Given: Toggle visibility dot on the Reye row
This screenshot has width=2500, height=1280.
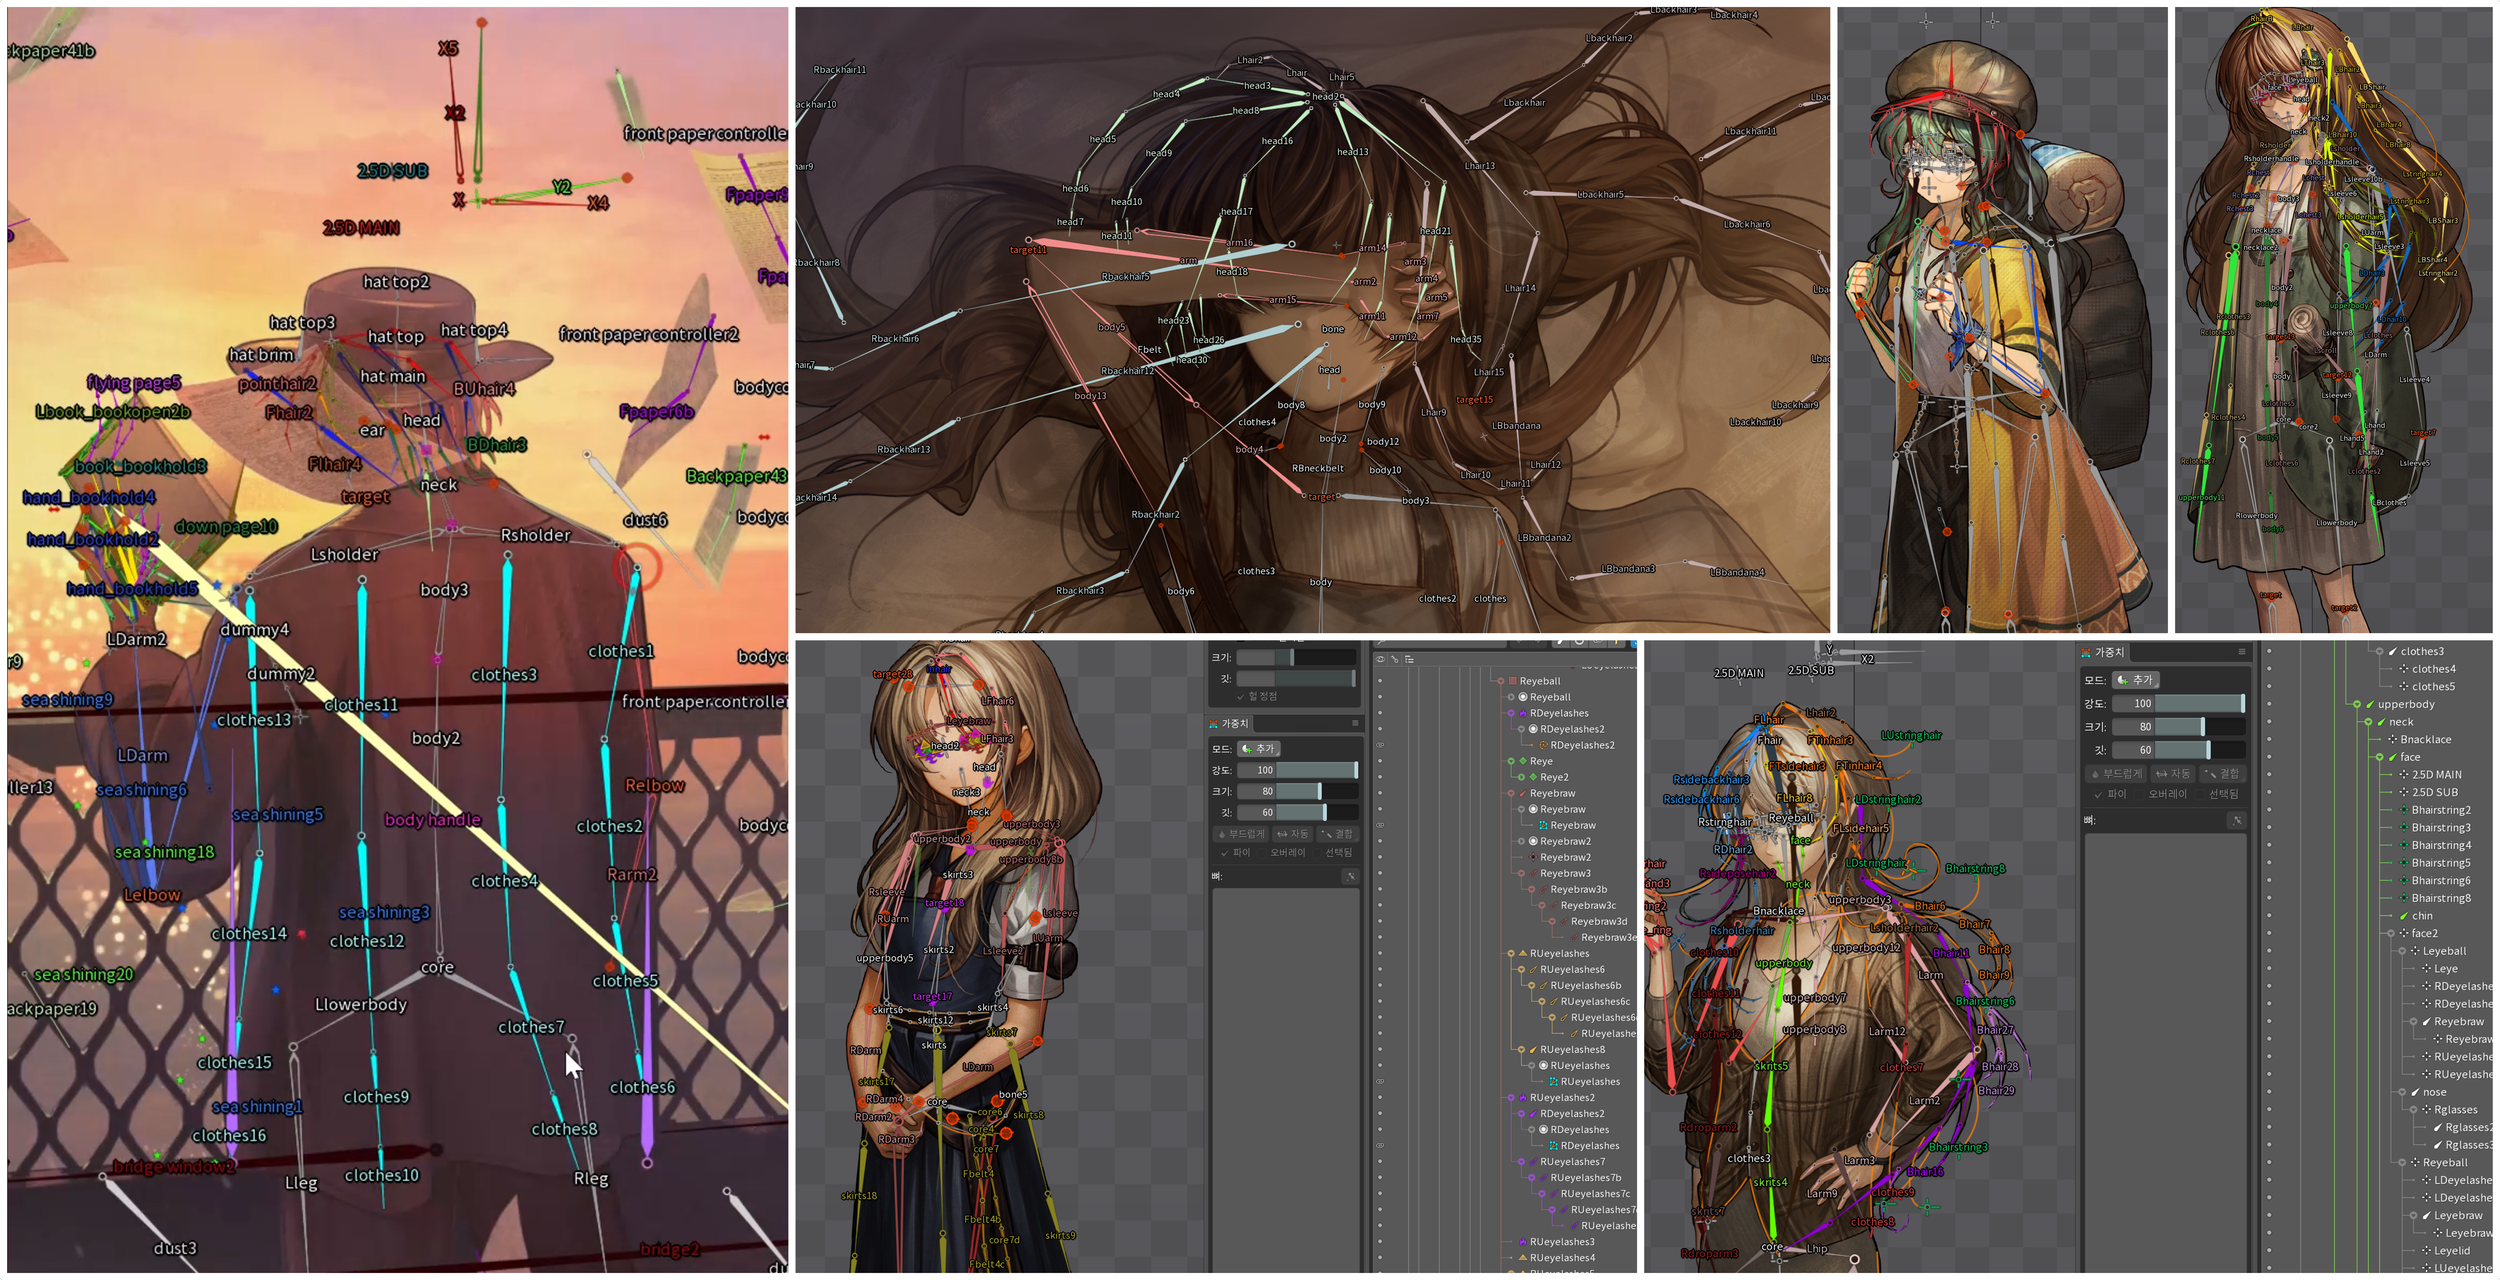Looking at the screenshot, I should coord(1380,761).
